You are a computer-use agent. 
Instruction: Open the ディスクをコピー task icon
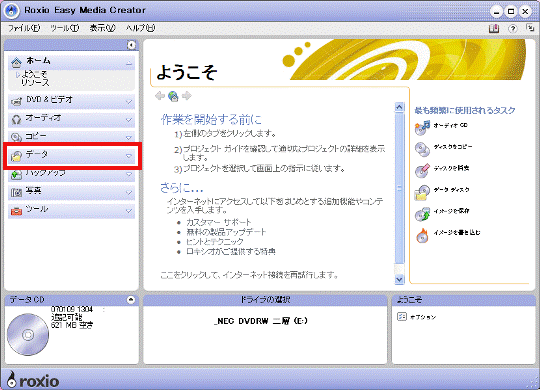pyautogui.click(x=422, y=149)
